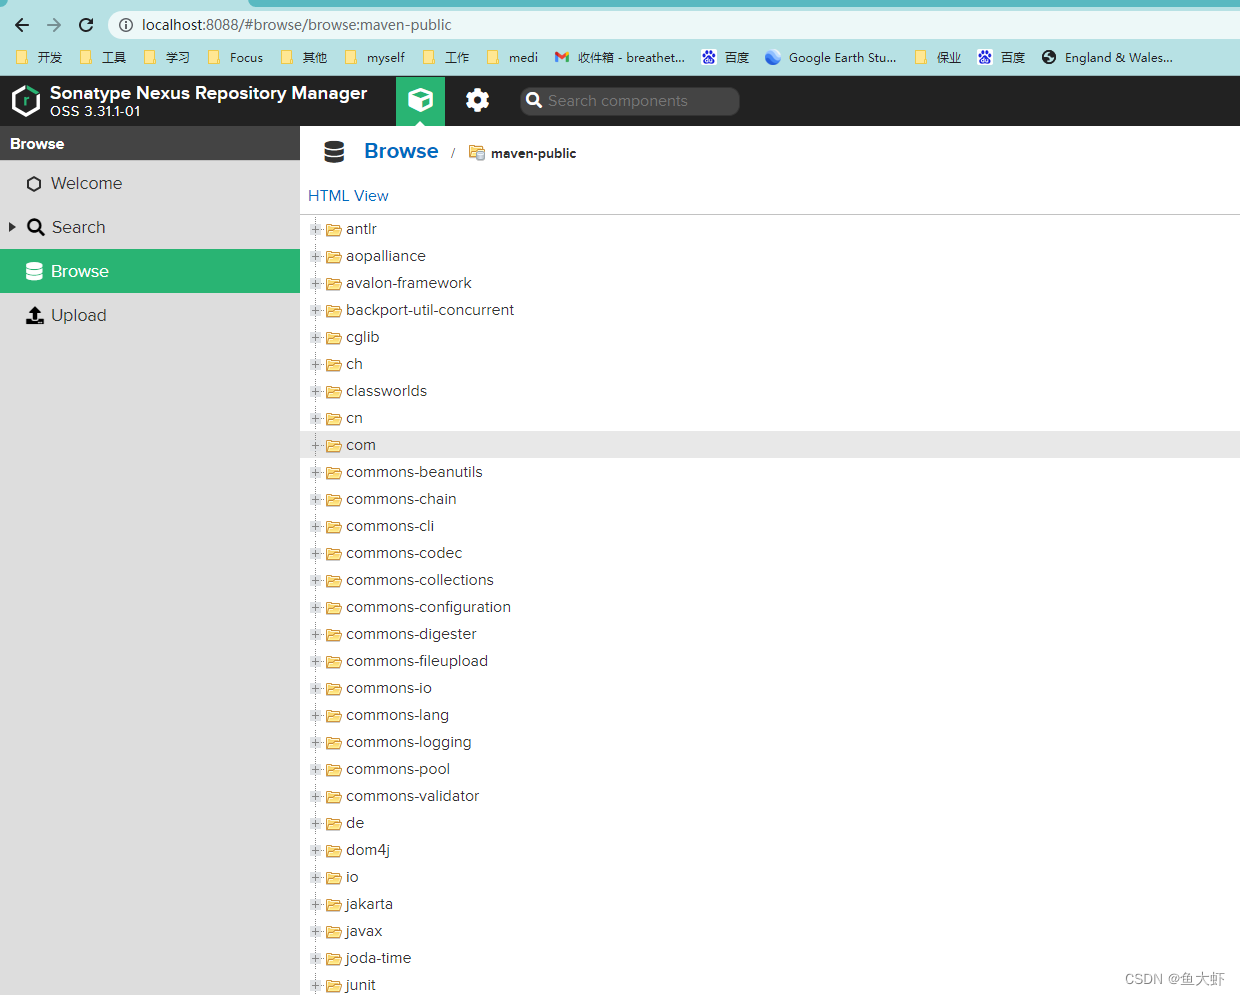This screenshot has height=995, width=1240.
Task: Expand the junit folder node
Action: click(x=316, y=985)
